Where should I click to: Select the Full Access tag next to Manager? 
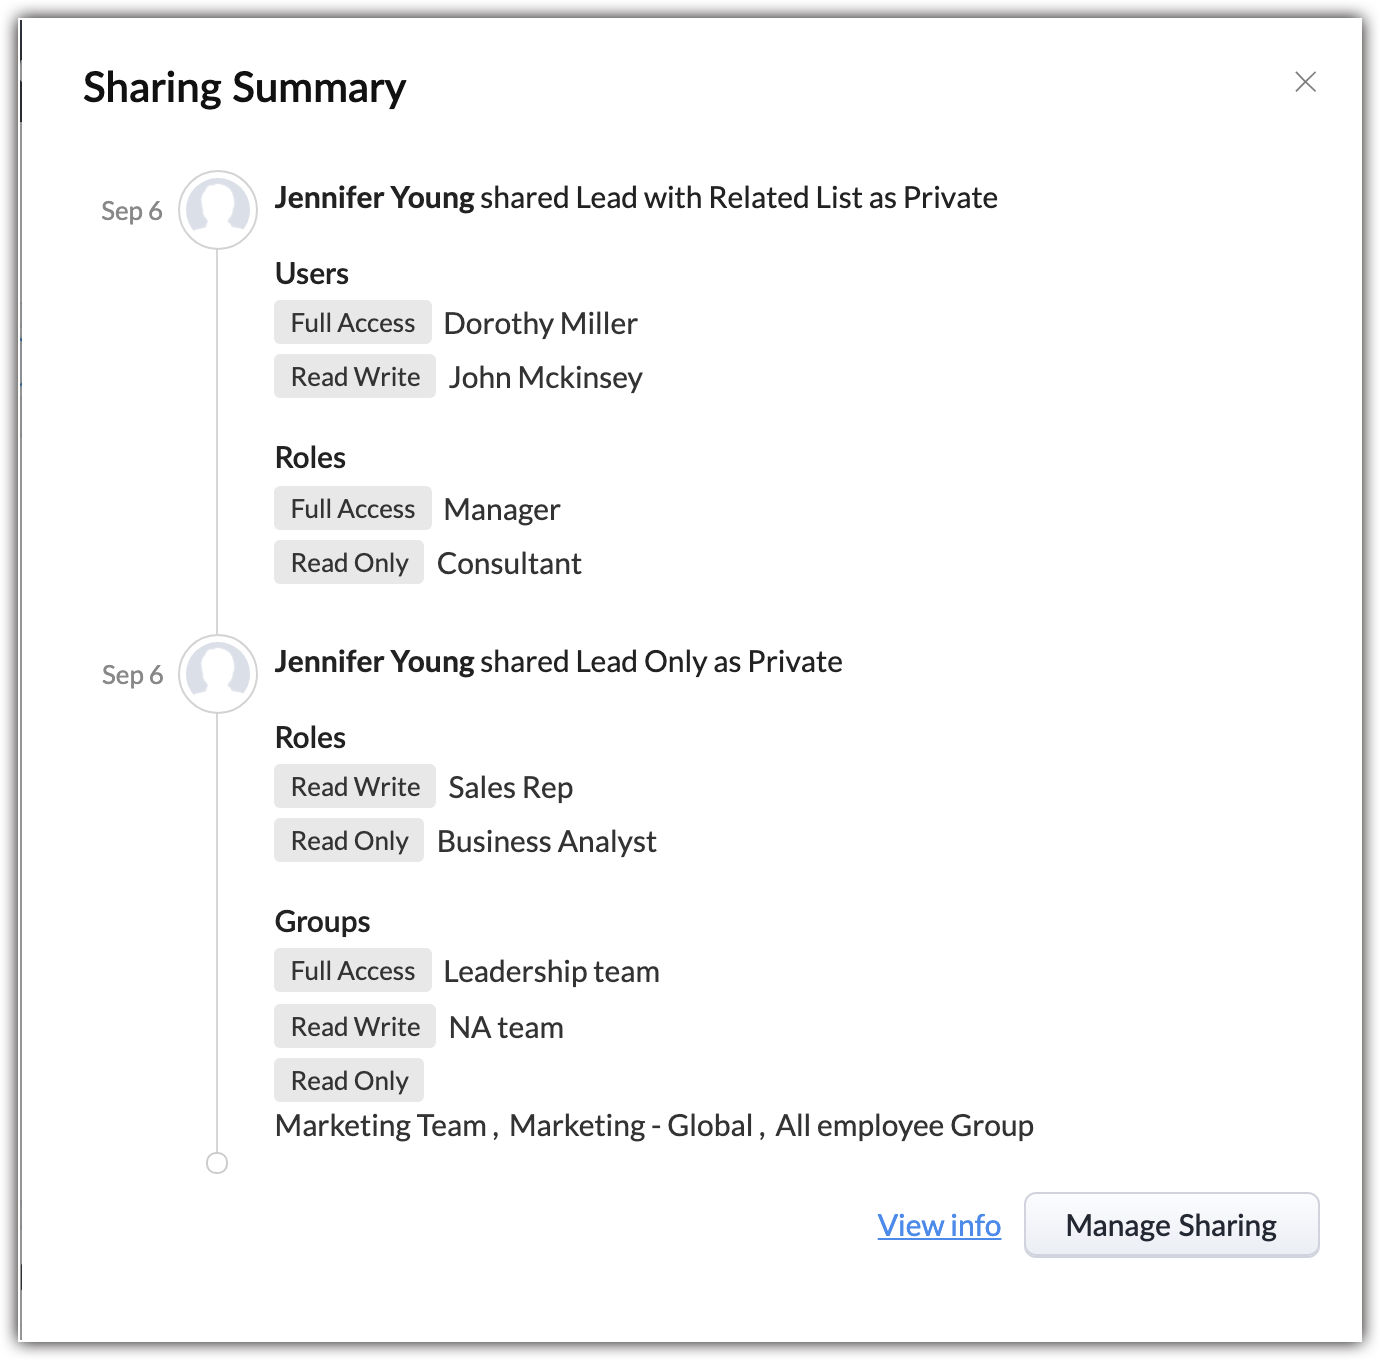tap(353, 509)
